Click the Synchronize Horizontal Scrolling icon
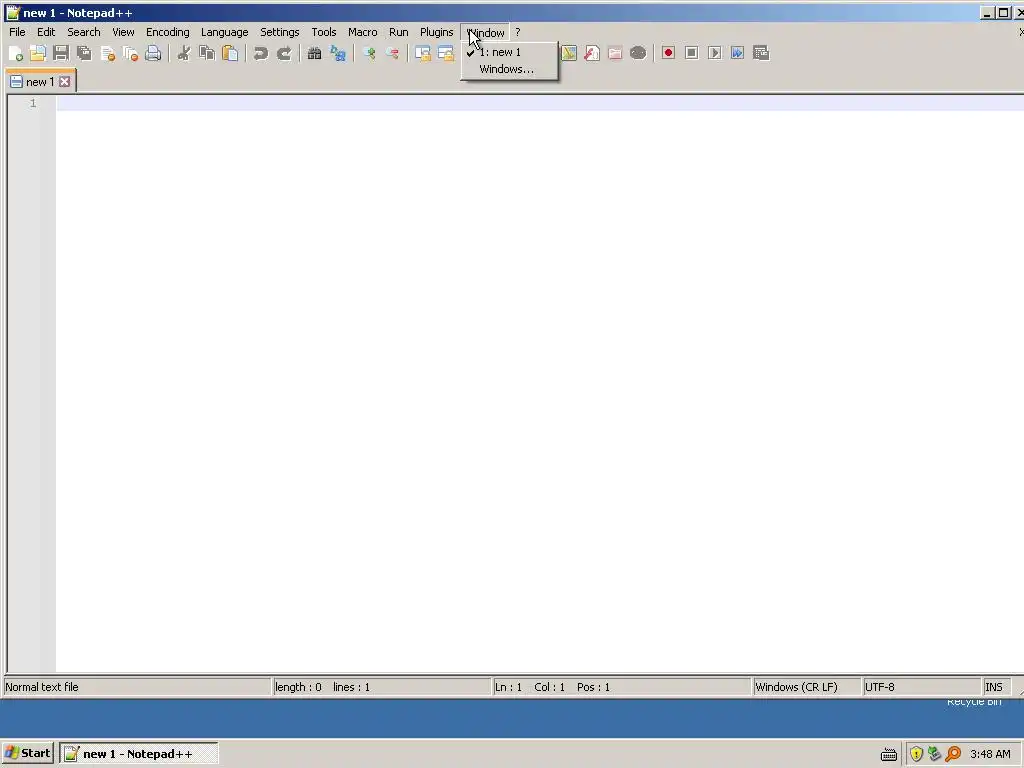 [446, 54]
